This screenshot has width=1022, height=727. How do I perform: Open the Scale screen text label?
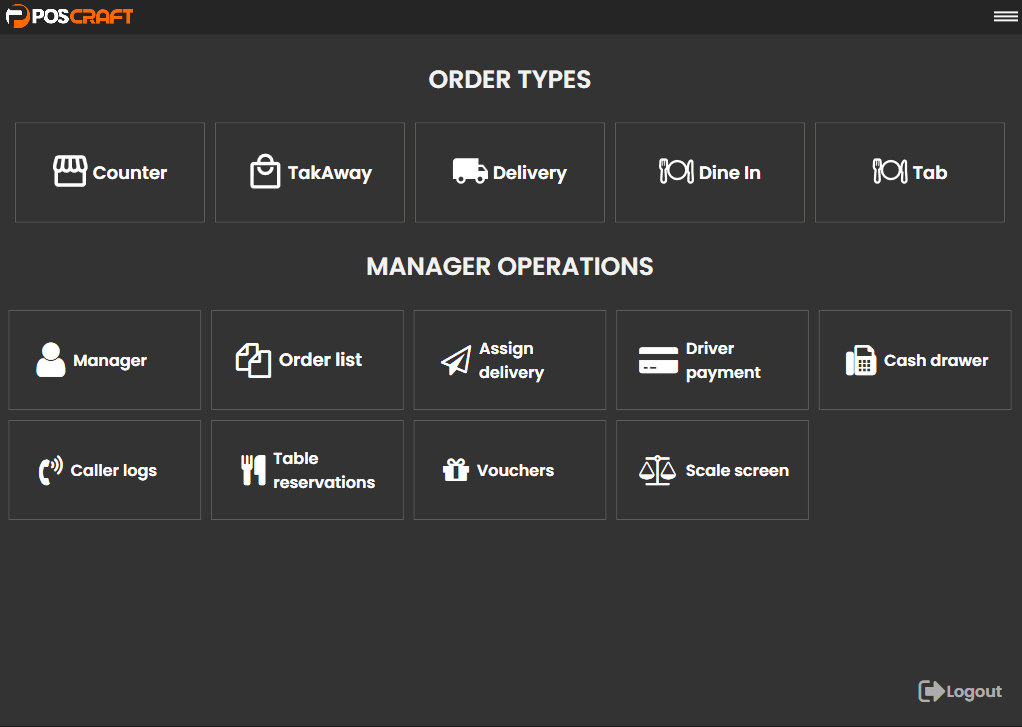point(737,470)
